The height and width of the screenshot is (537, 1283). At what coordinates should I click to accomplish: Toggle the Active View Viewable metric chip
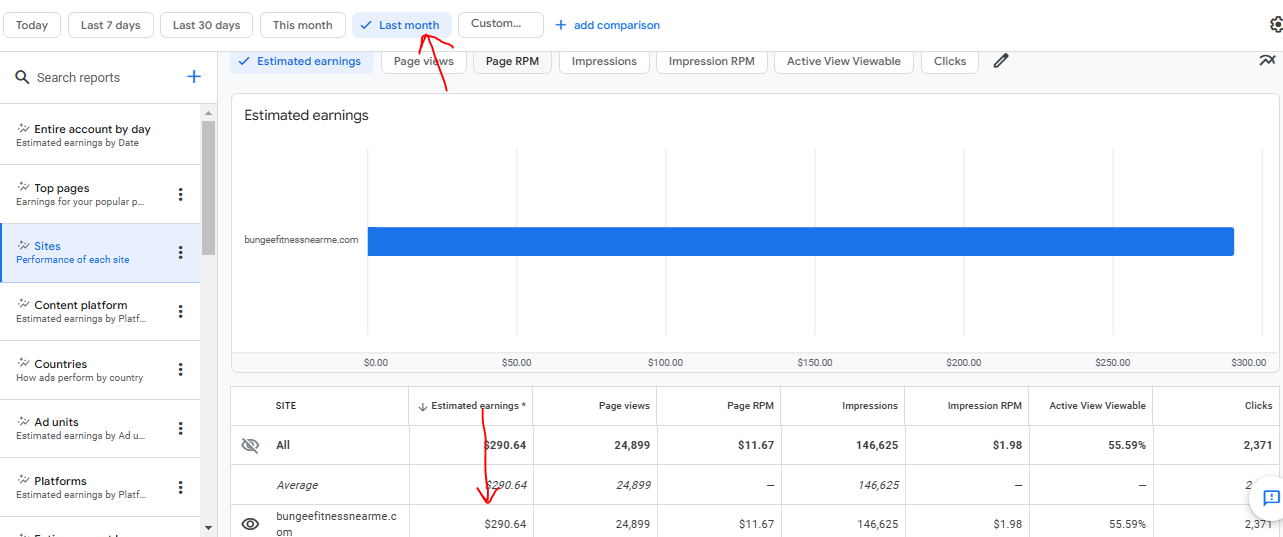click(x=844, y=61)
